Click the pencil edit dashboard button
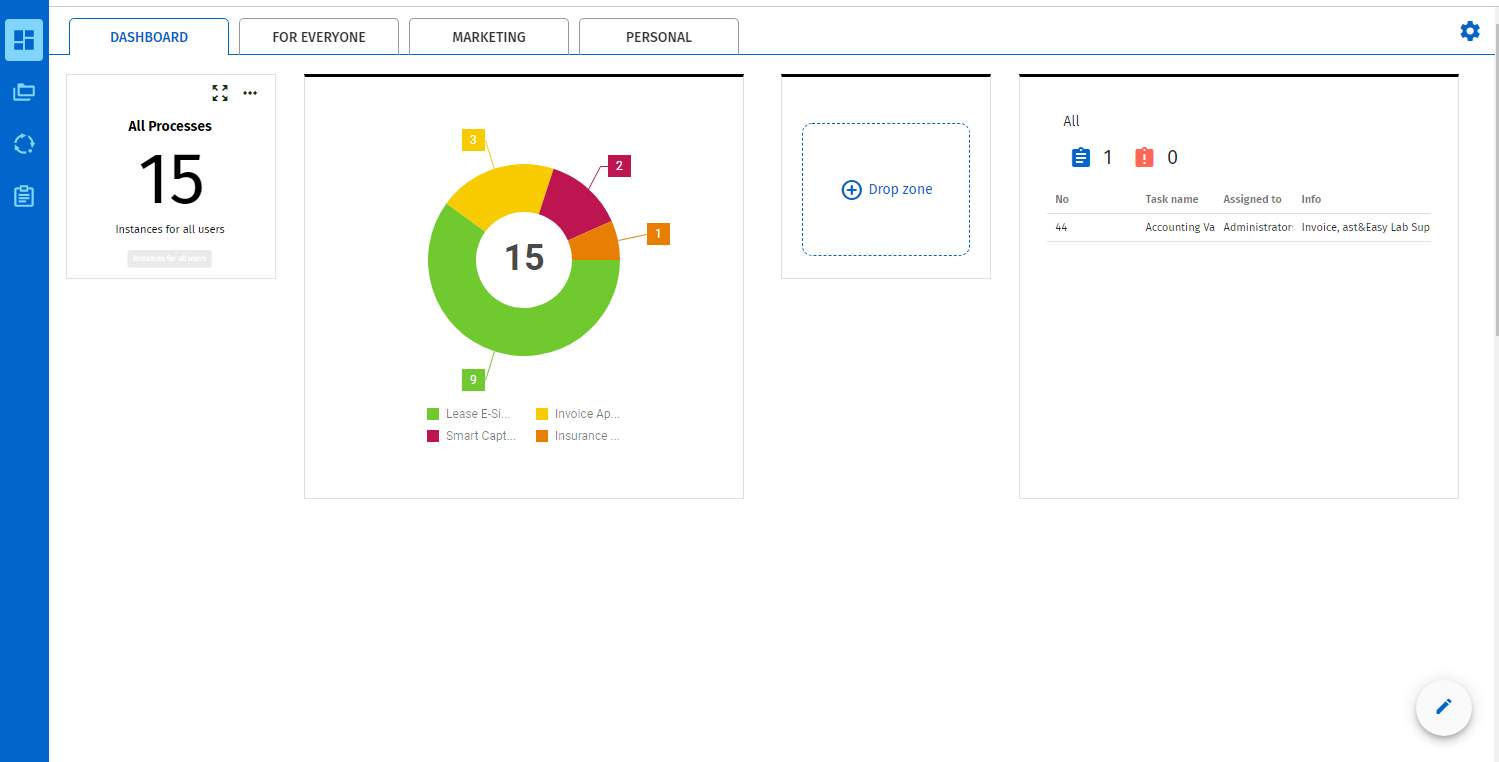Image resolution: width=1499 pixels, height=762 pixels. (1443, 707)
